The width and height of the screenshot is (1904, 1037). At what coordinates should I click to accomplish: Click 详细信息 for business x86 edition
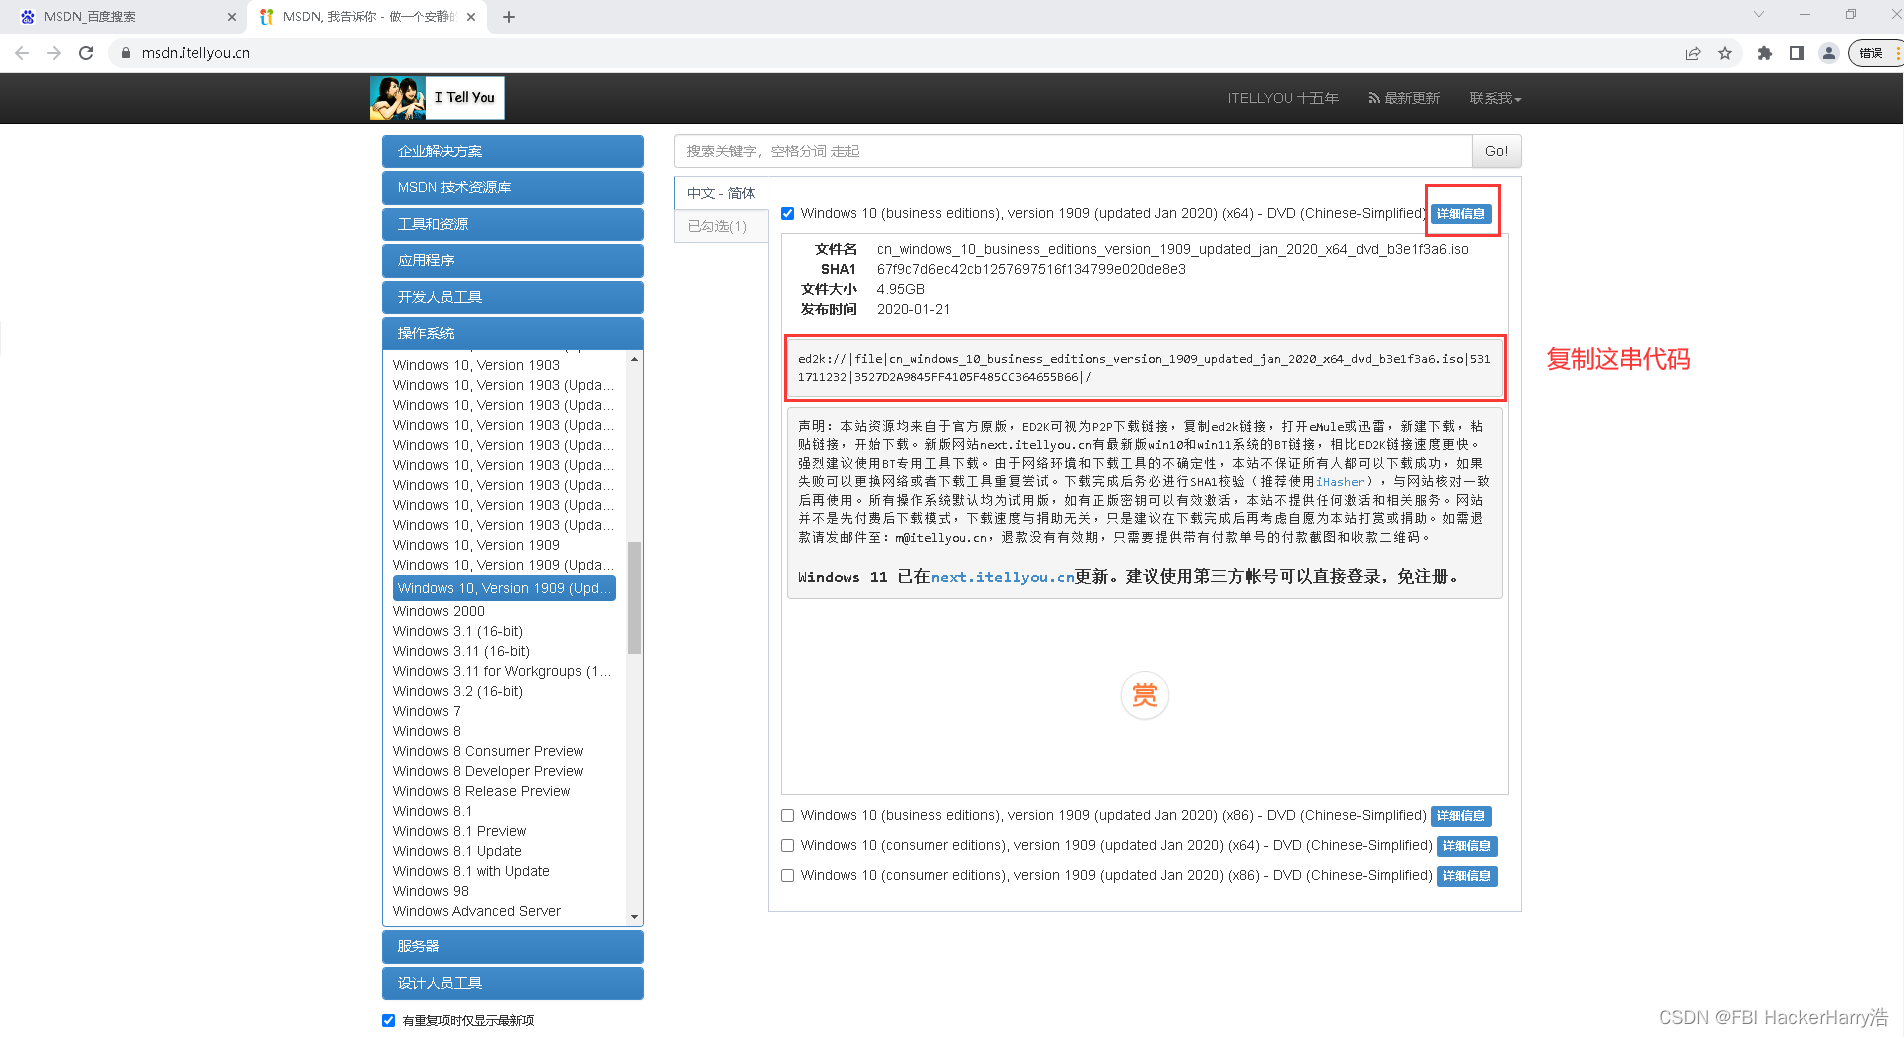click(1461, 816)
